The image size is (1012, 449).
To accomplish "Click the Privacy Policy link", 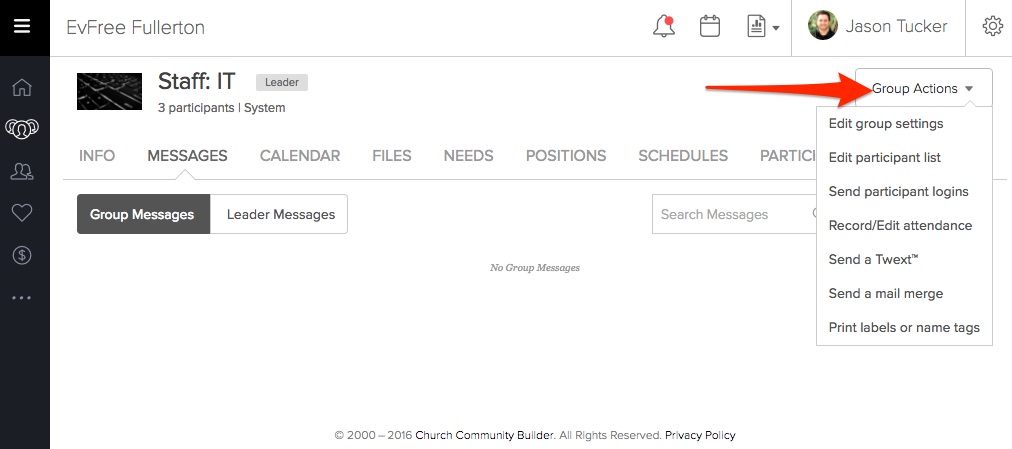I will pos(700,435).
